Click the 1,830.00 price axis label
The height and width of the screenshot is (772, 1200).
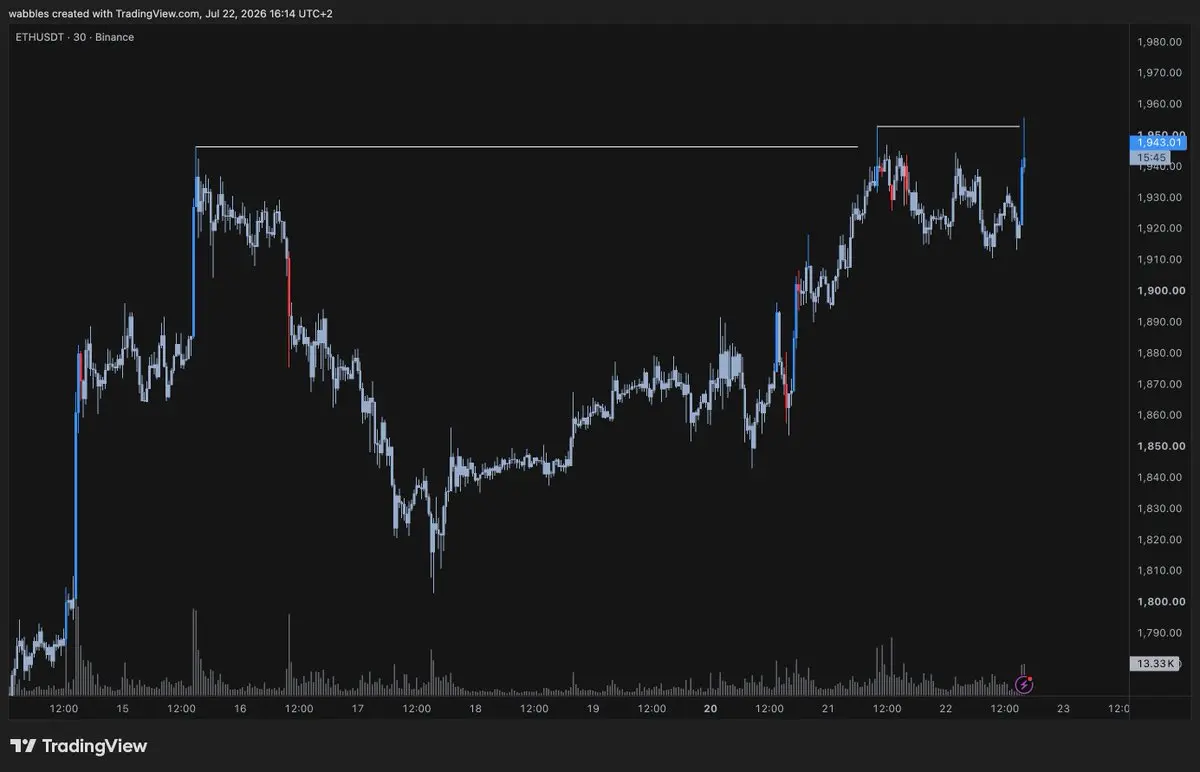click(1160, 508)
